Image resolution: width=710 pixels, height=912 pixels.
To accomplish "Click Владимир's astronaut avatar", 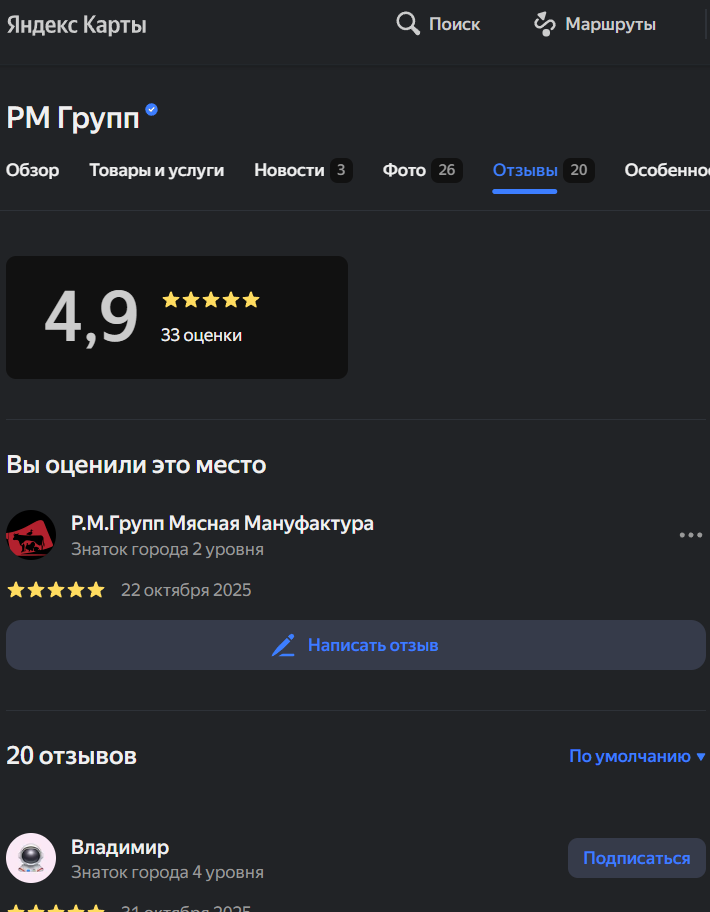I will 31,858.
